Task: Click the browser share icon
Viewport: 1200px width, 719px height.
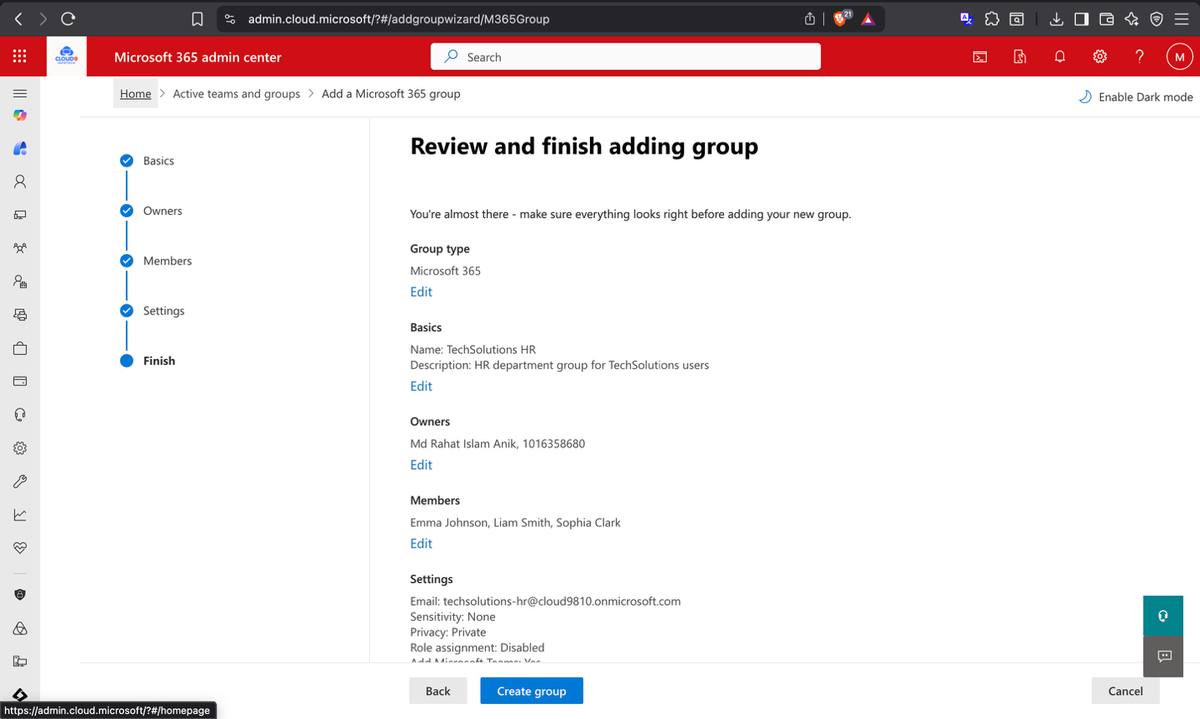Action: (810, 18)
